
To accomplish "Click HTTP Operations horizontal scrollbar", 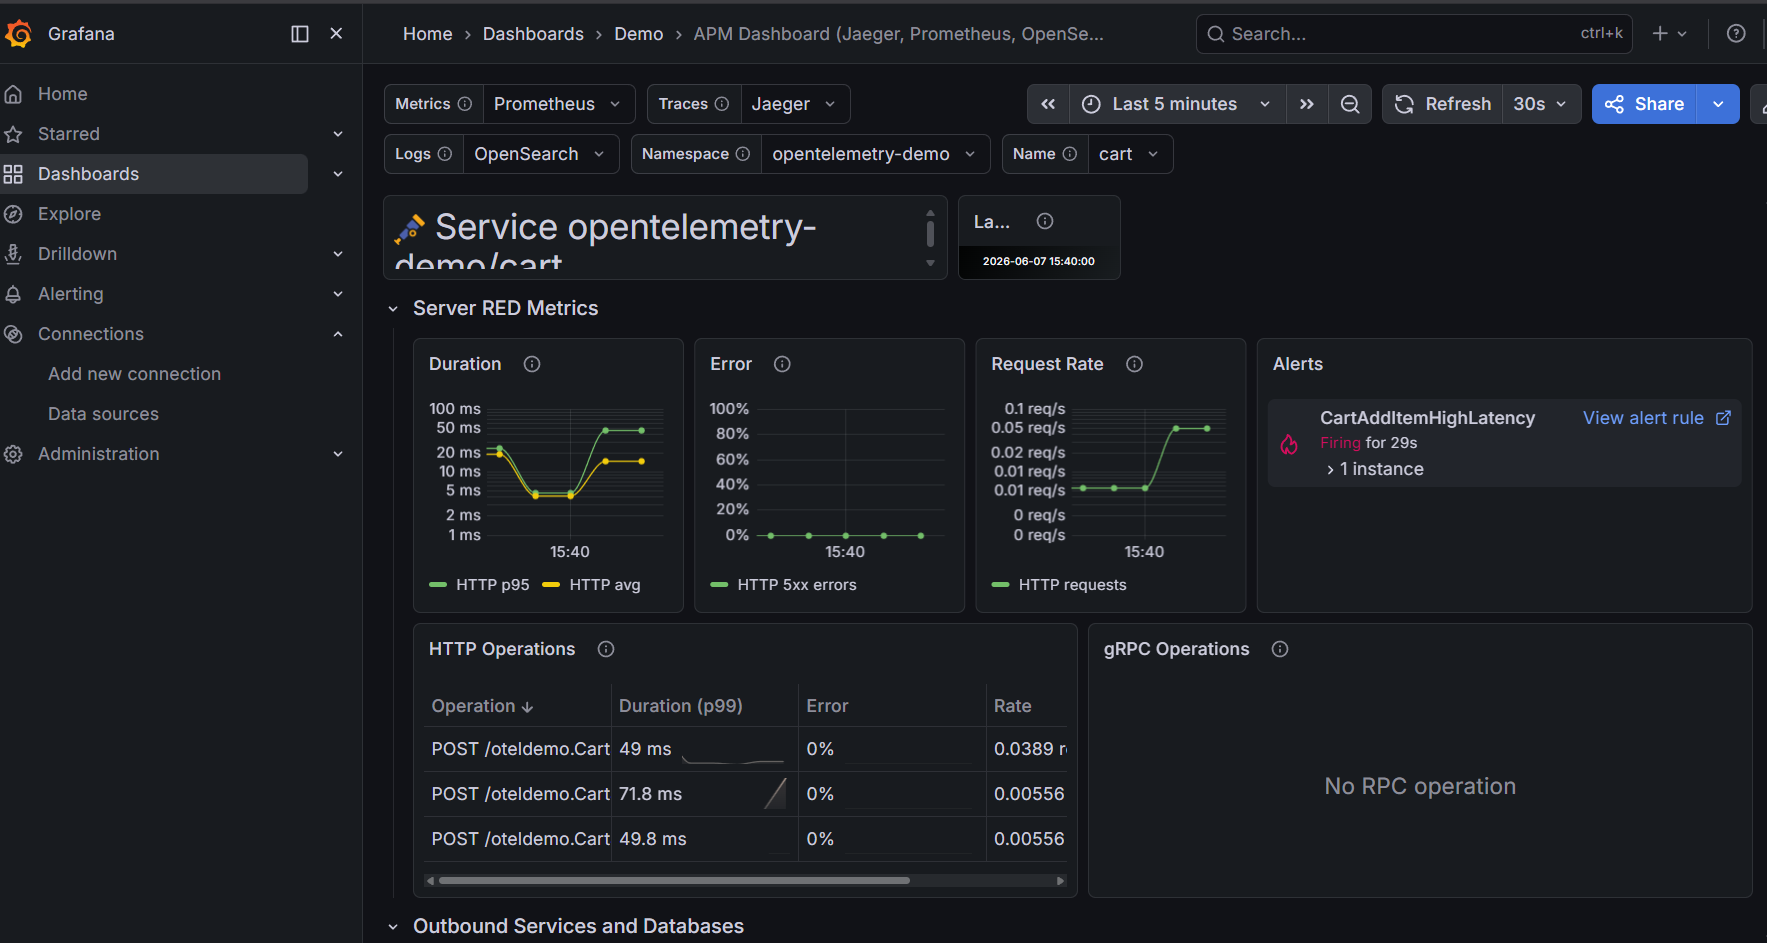I will [x=674, y=881].
